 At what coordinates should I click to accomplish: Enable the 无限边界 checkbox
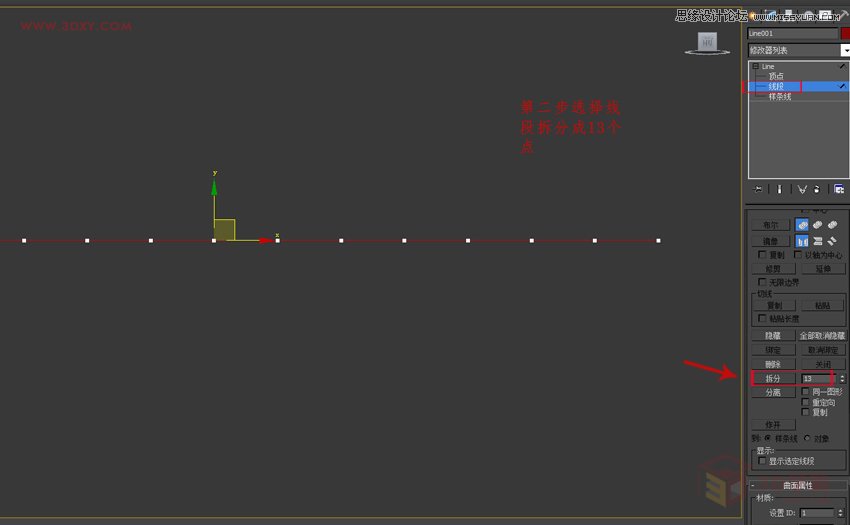(x=762, y=283)
